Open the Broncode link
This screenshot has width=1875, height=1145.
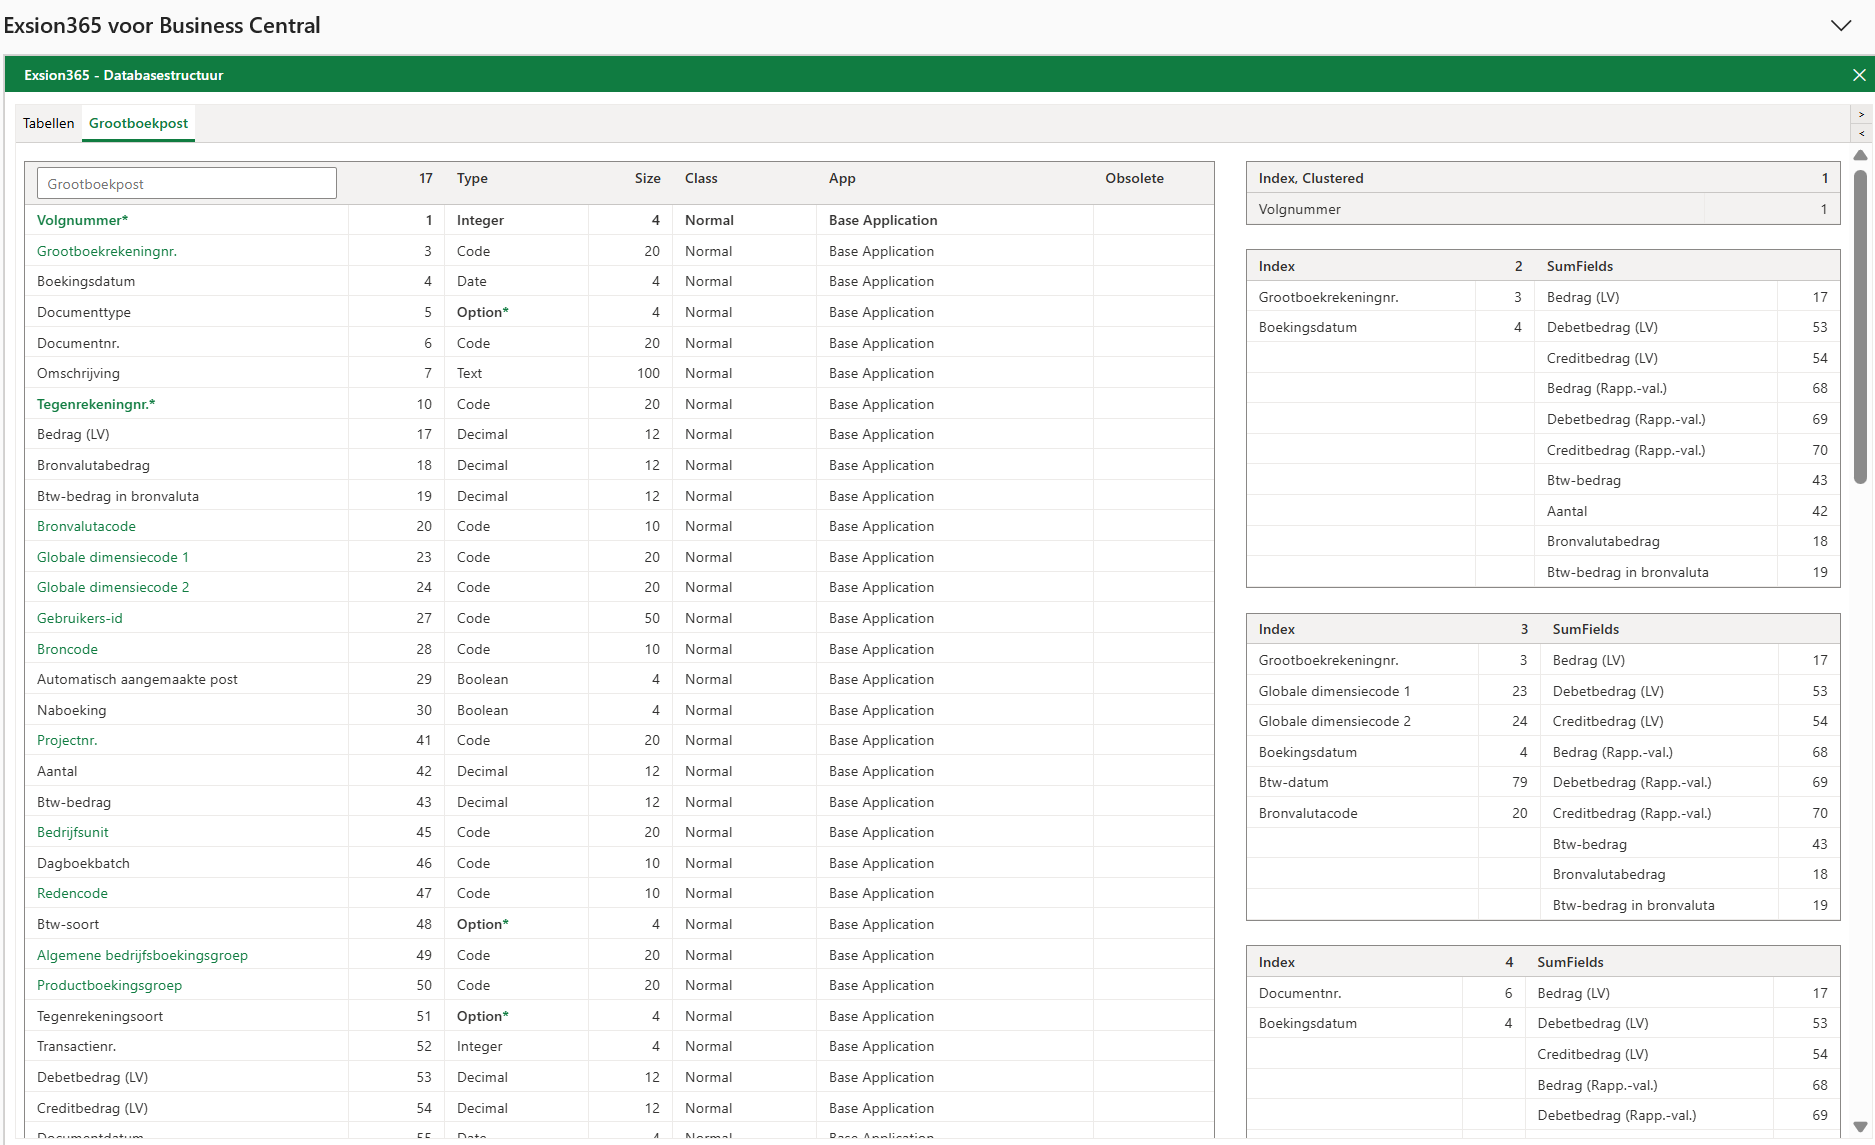67,649
